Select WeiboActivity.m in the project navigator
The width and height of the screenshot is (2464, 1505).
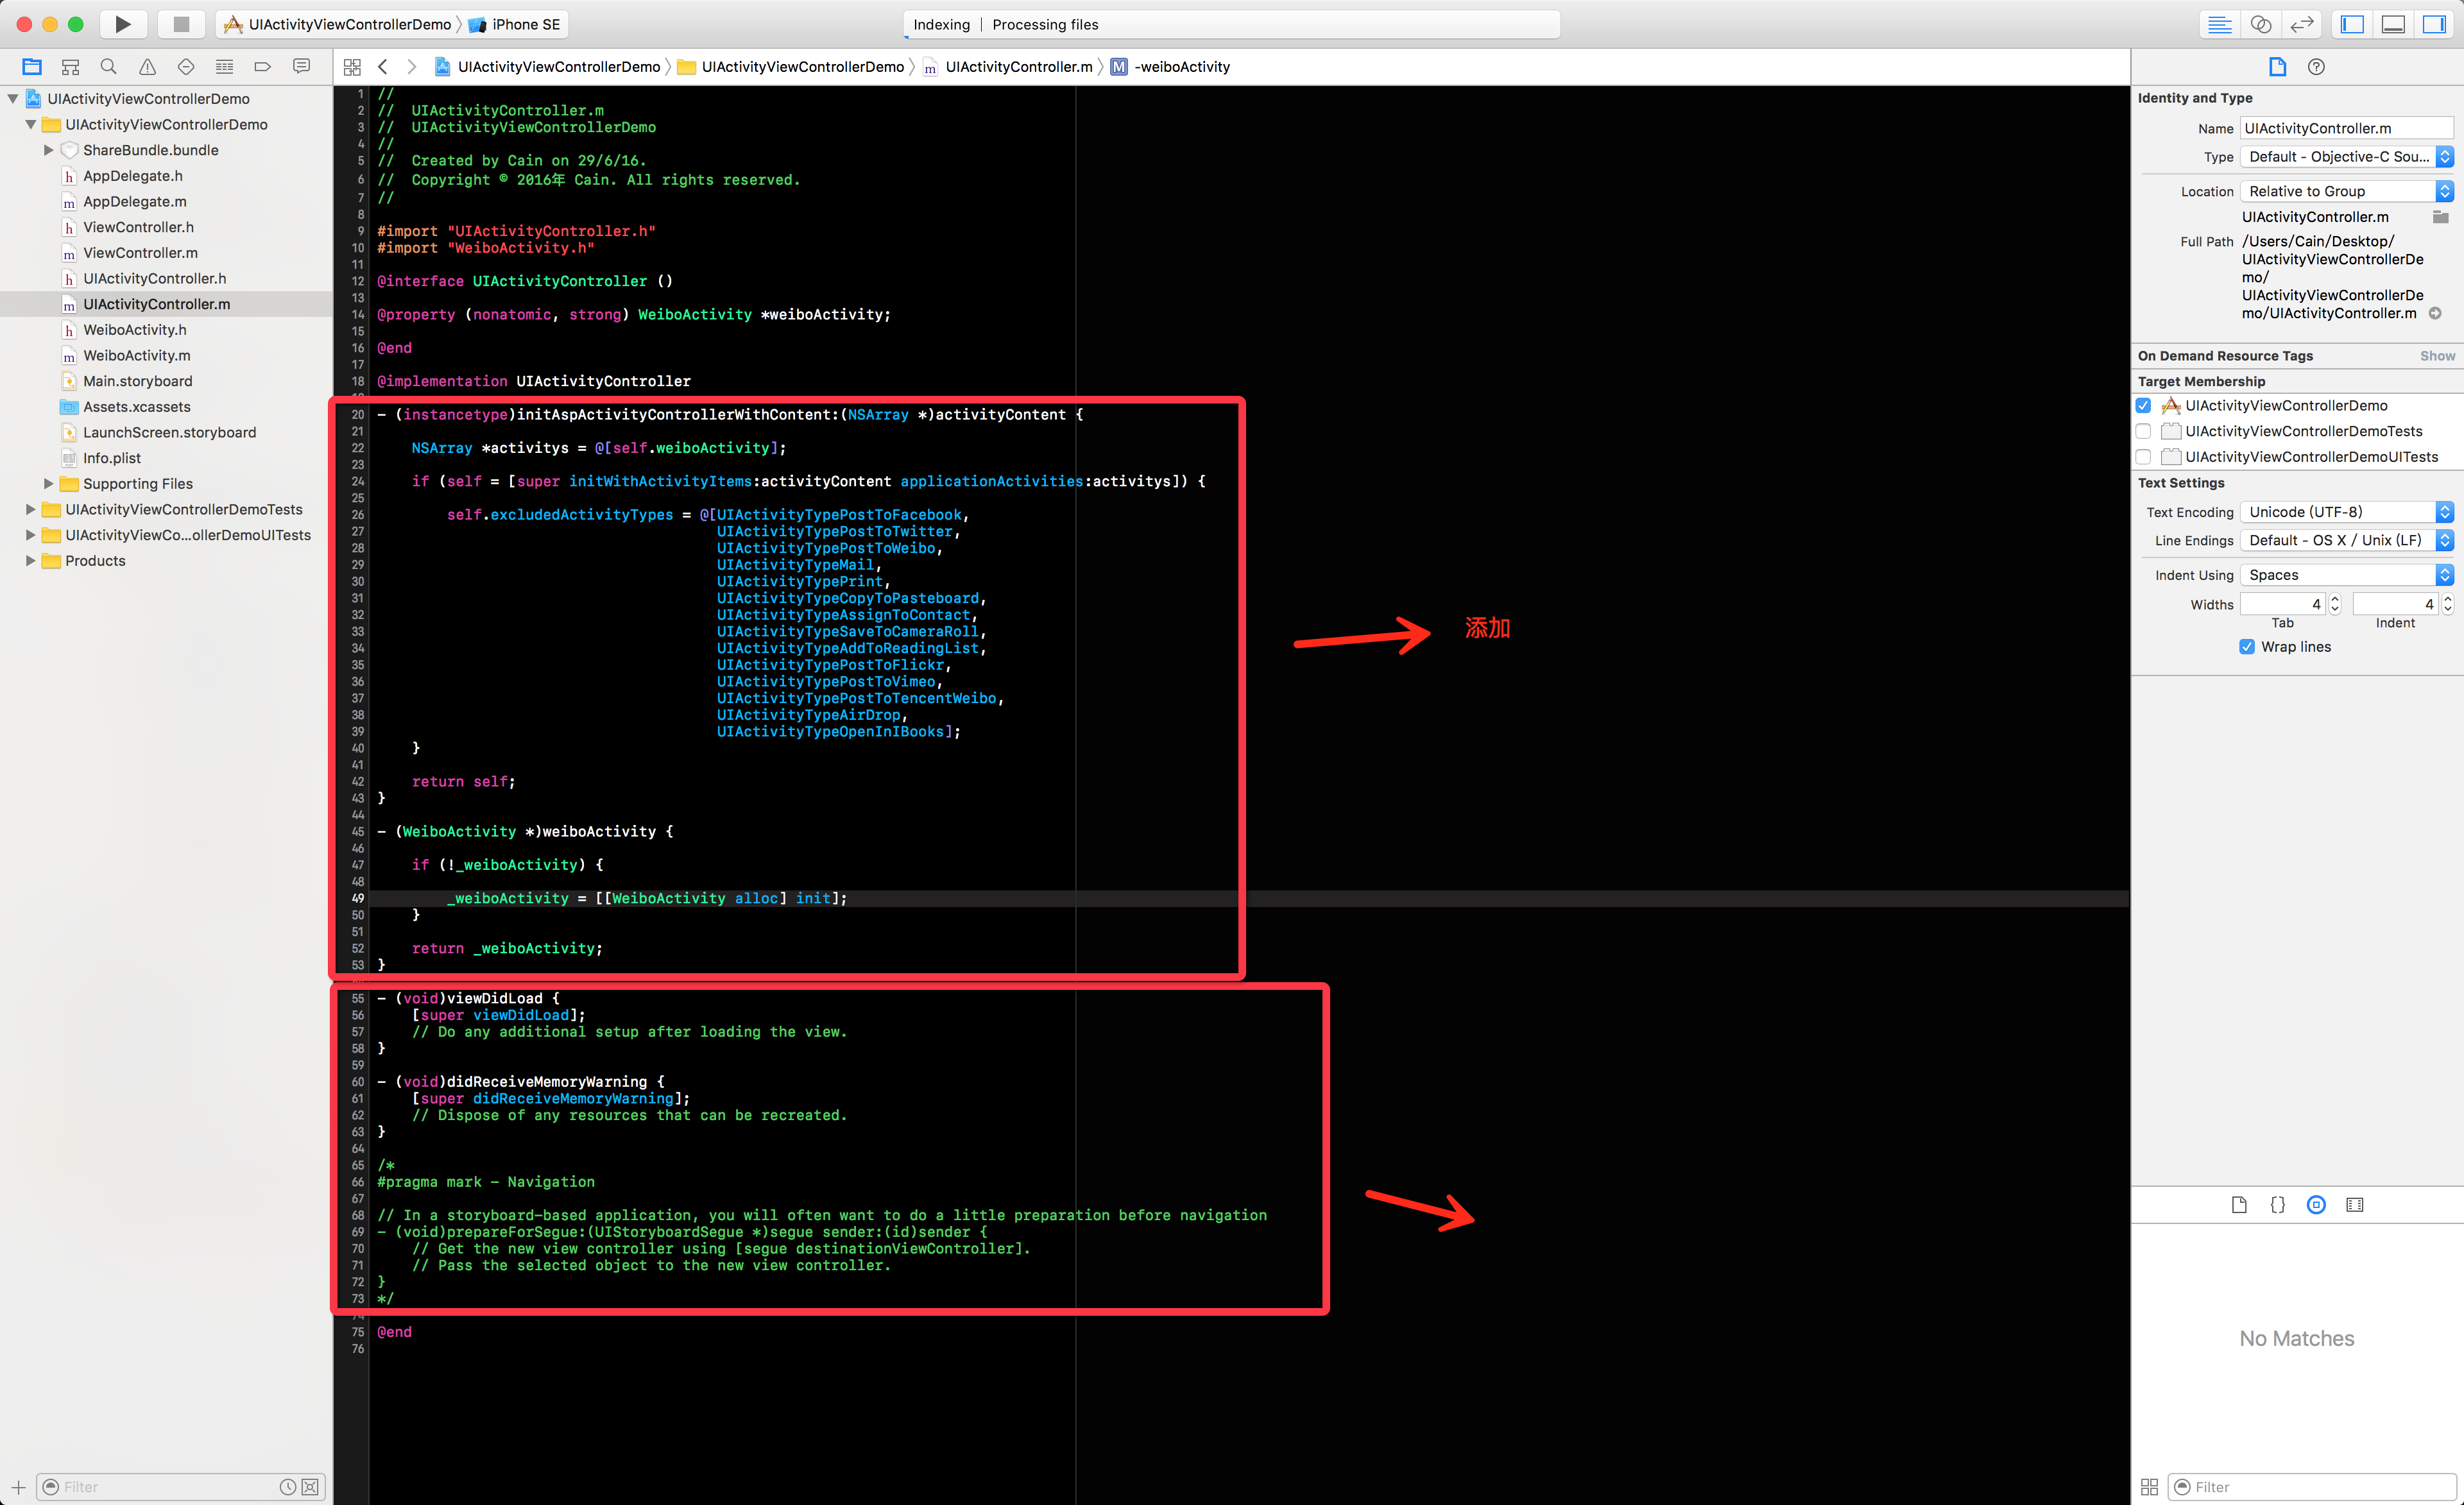[x=136, y=355]
